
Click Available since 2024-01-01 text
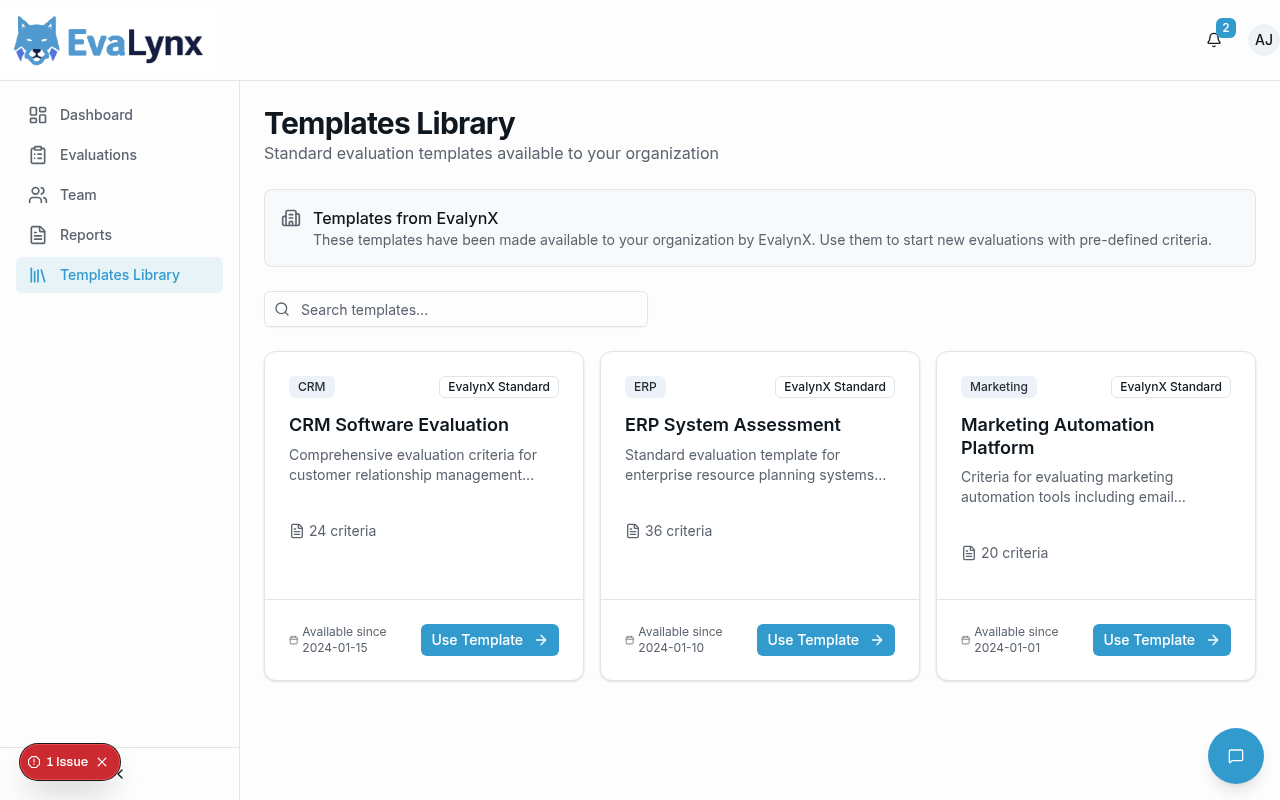[1016, 640]
